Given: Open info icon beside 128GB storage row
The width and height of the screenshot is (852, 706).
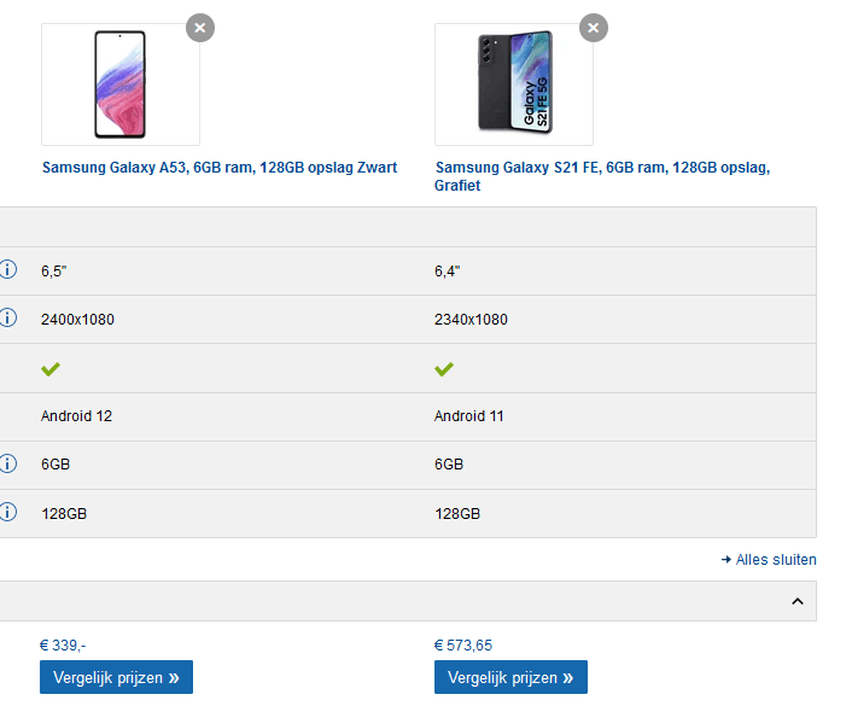Looking at the screenshot, I should coord(8,512).
